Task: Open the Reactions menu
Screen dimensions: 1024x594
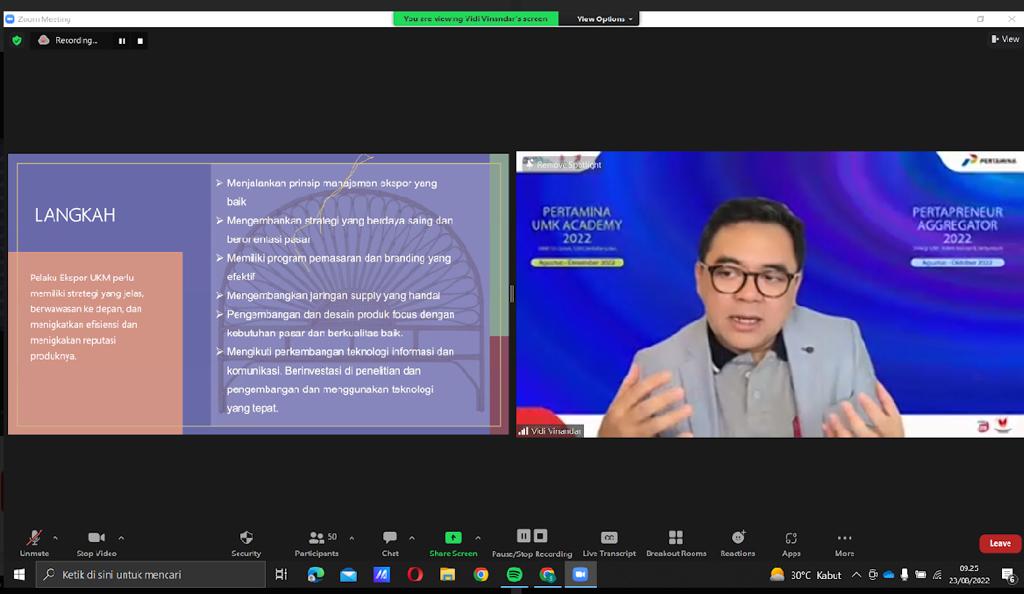Action: click(x=738, y=542)
